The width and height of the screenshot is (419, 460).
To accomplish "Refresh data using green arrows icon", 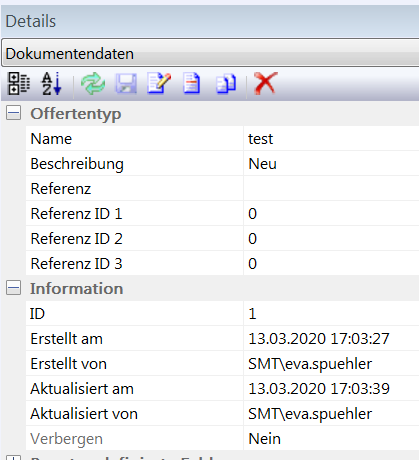I will click(x=93, y=83).
